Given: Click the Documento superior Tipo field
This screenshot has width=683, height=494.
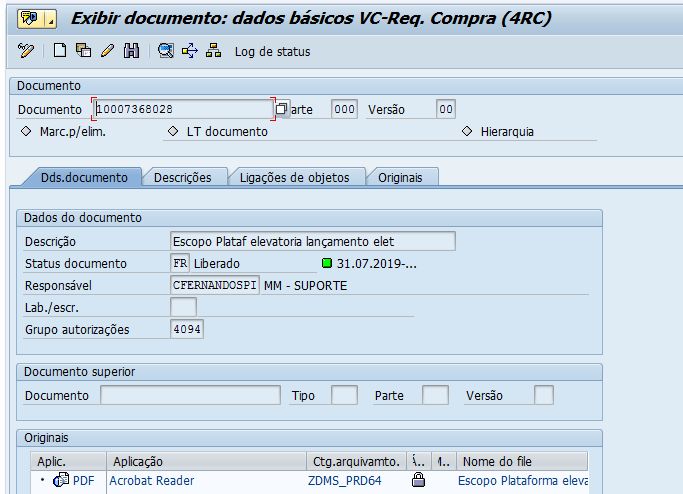Looking at the screenshot, I should click(x=345, y=395).
